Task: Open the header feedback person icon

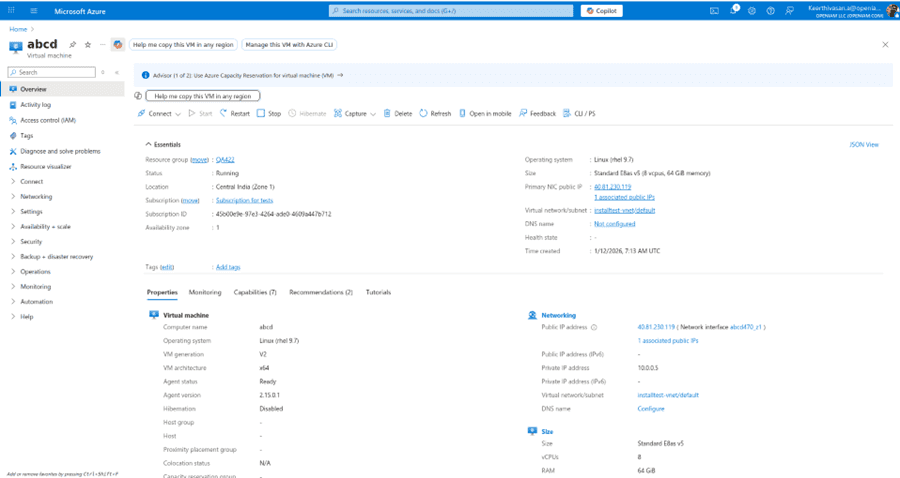Action: point(790,11)
